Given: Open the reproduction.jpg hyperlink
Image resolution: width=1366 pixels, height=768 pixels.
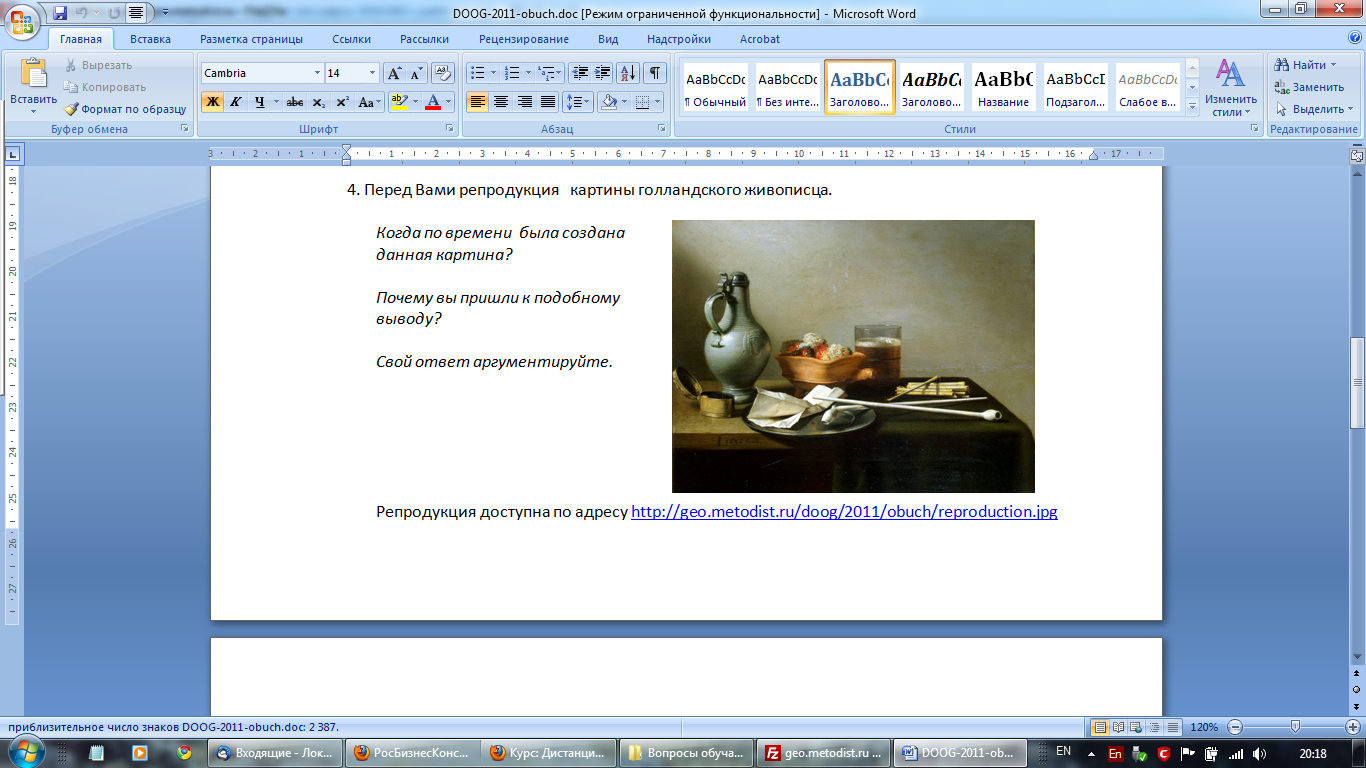Looking at the screenshot, I should tap(844, 511).
